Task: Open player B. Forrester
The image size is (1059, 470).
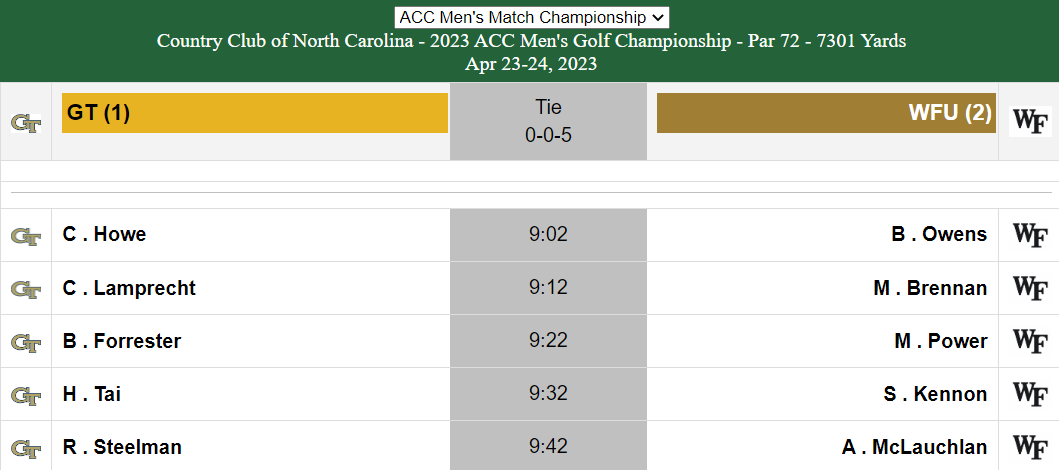Action: (x=122, y=341)
